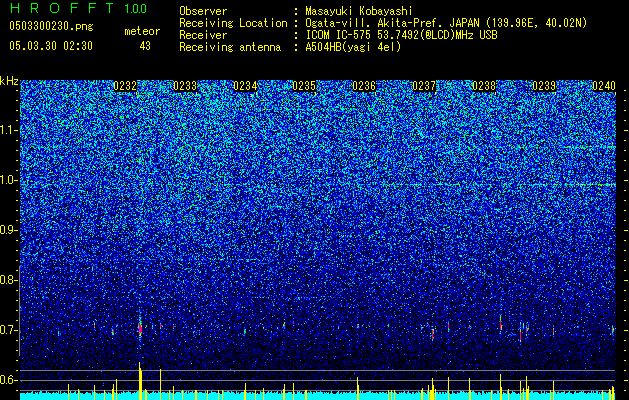Click the time marker 0235
This screenshot has width=629, height=400.
point(304,86)
